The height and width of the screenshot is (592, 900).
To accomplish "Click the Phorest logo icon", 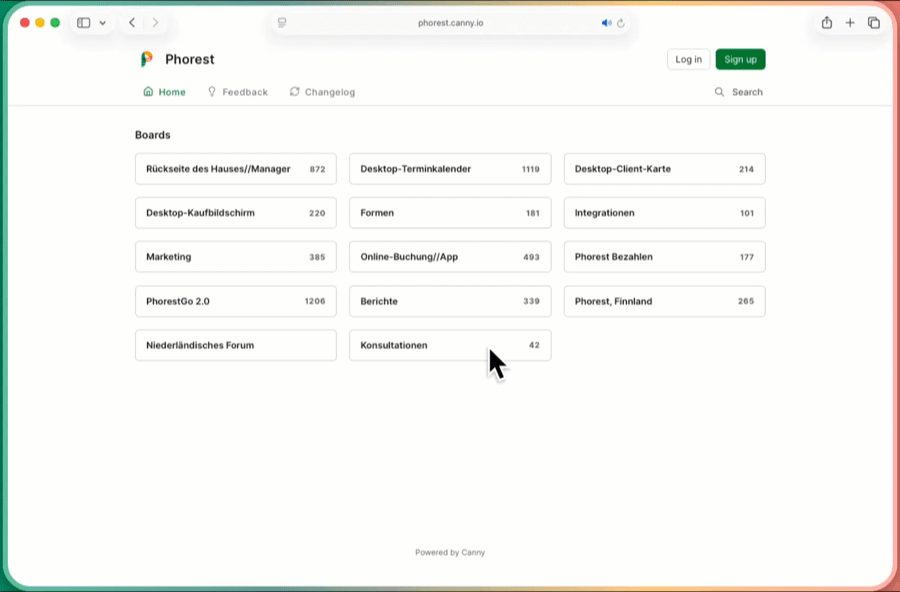I will 147,59.
